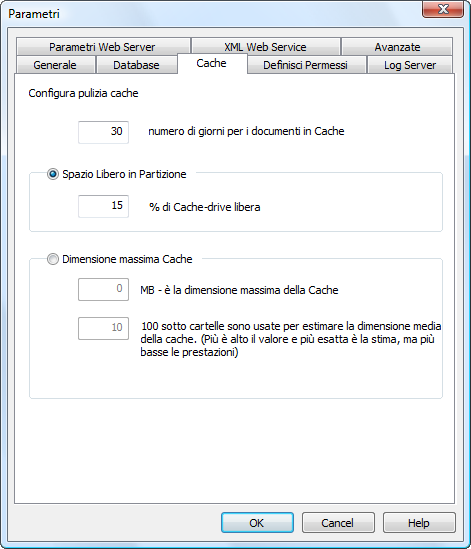Click the sub-folders field showing 10
The width and height of the screenshot is (471, 549).
pyautogui.click(x=103, y=328)
